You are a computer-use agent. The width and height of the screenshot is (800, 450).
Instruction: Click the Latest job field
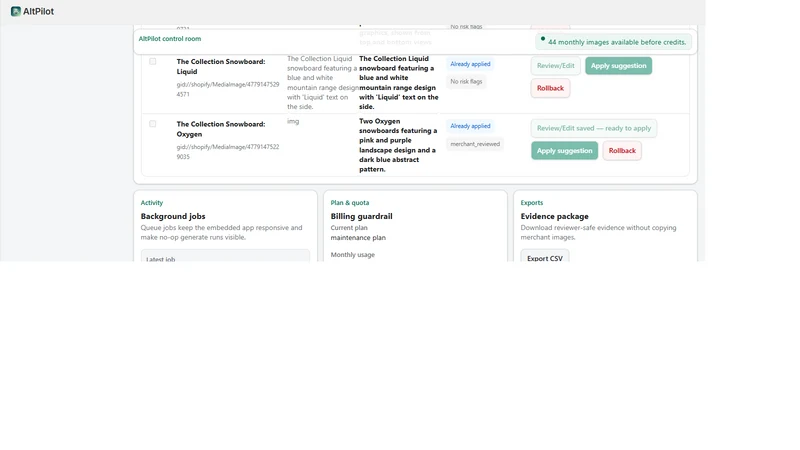click(225, 256)
